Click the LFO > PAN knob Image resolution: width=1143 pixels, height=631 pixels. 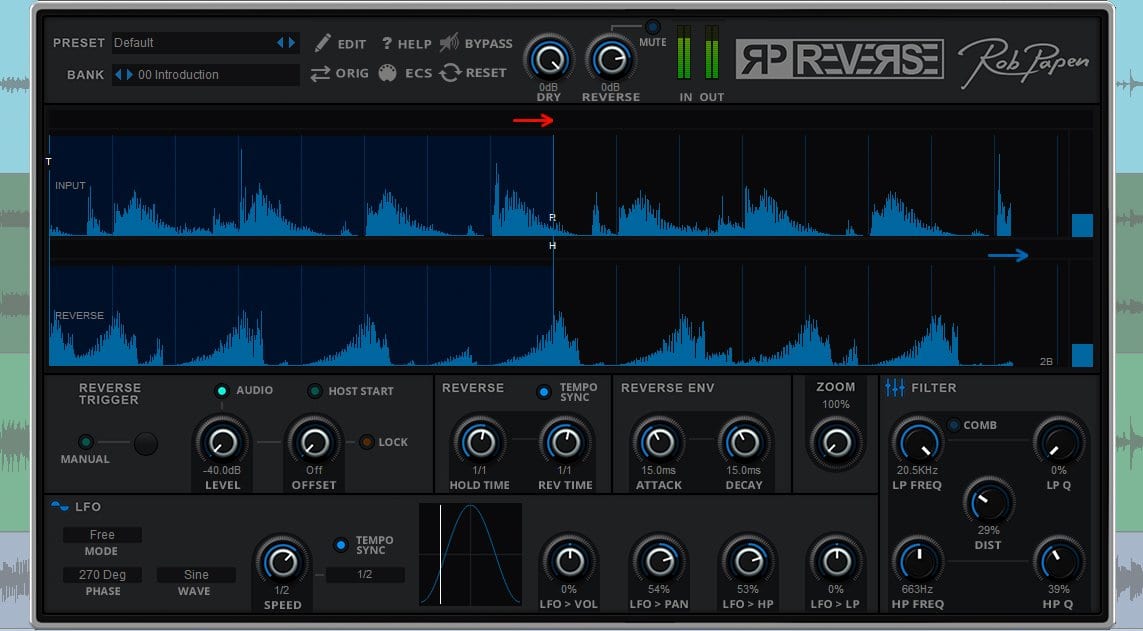pos(658,561)
